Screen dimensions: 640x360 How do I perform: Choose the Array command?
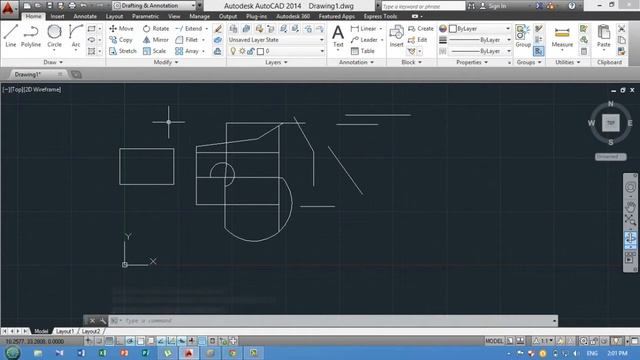pyautogui.click(x=187, y=51)
